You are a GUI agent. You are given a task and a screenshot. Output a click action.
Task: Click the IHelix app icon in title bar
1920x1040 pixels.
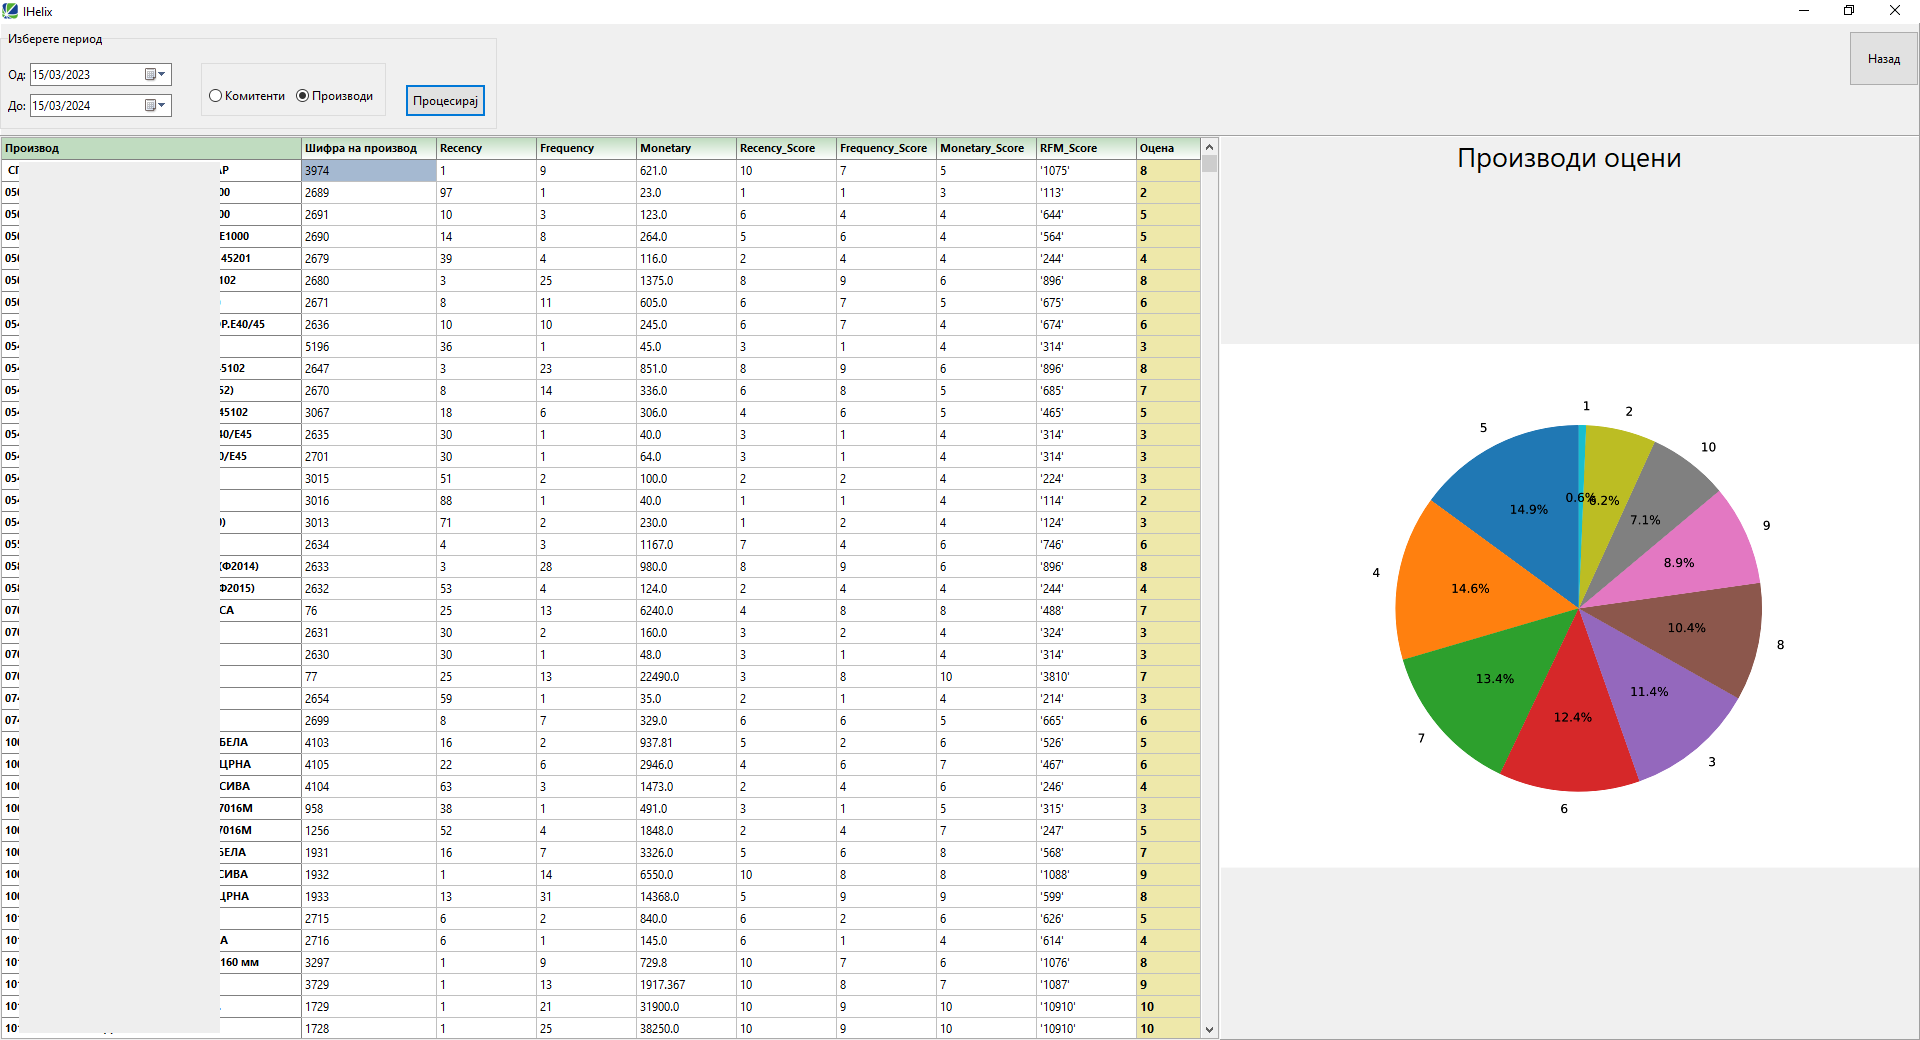coord(10,11)
